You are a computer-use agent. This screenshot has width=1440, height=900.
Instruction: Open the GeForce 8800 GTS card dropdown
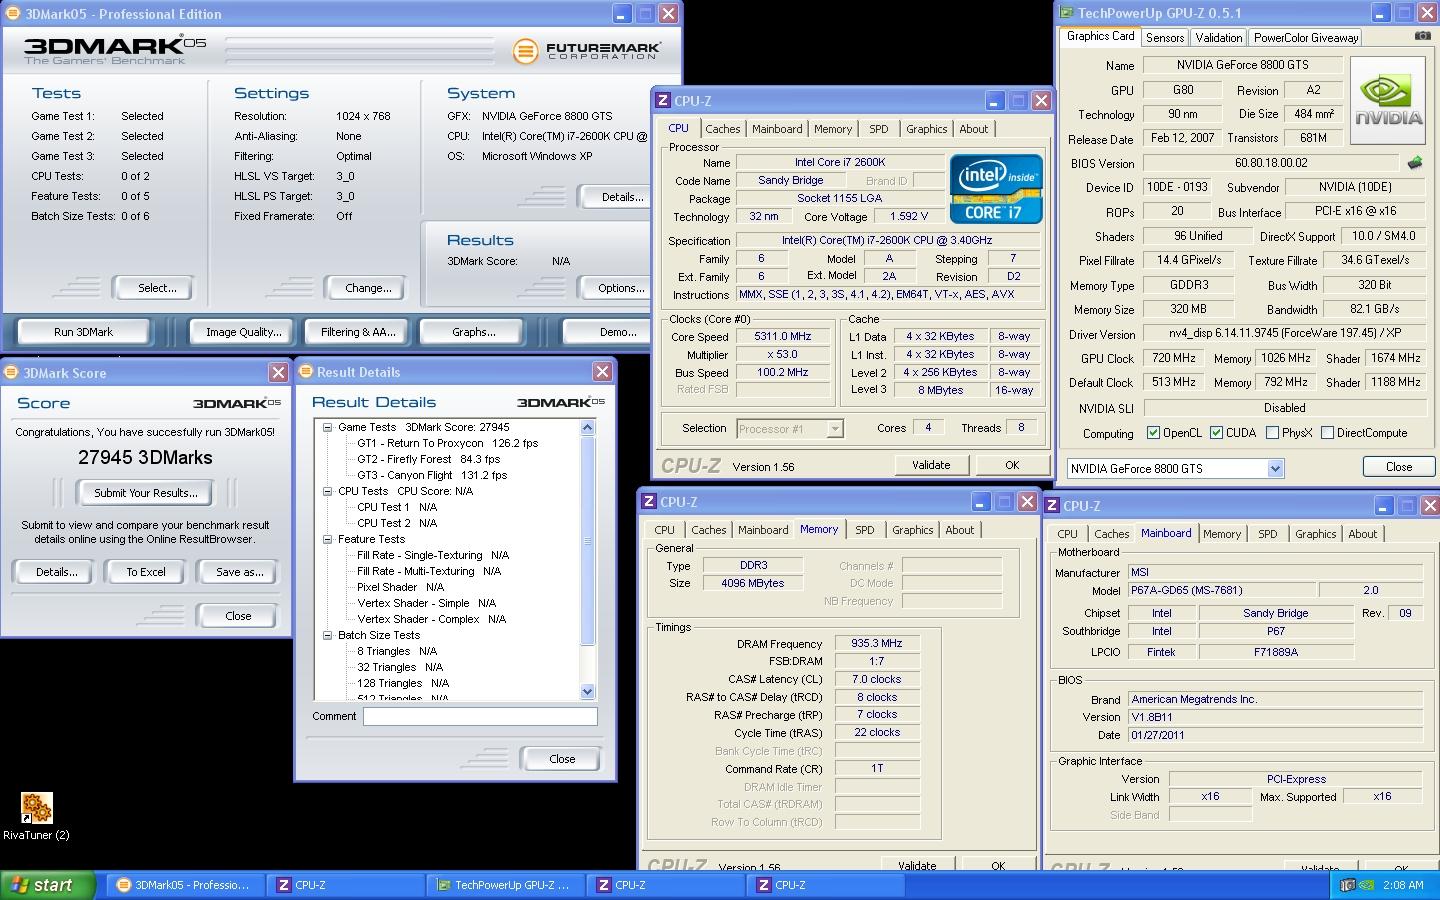click(x=1275, y=468)
